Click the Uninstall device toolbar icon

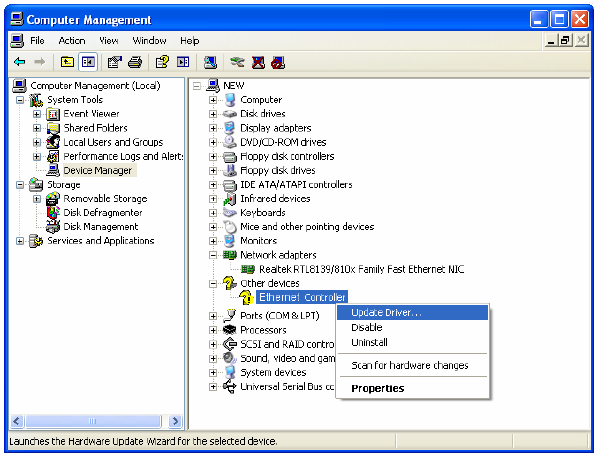[x=258, y=62]
